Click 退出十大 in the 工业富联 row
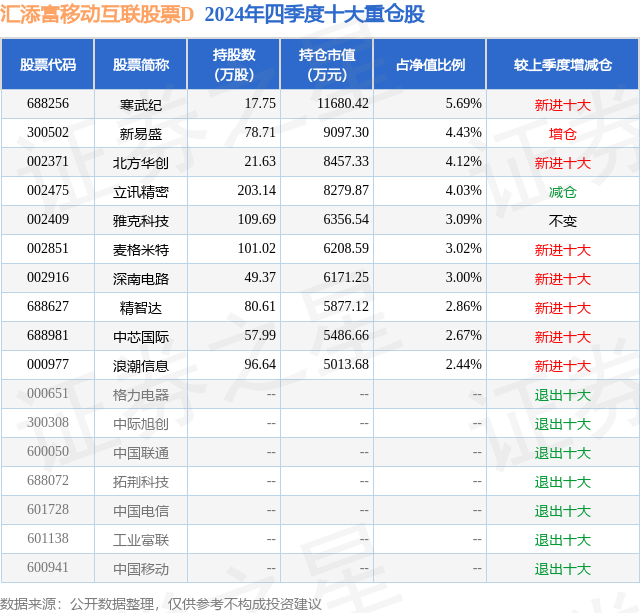This screenshot has width=640, height=613. (x=563, y=540)
